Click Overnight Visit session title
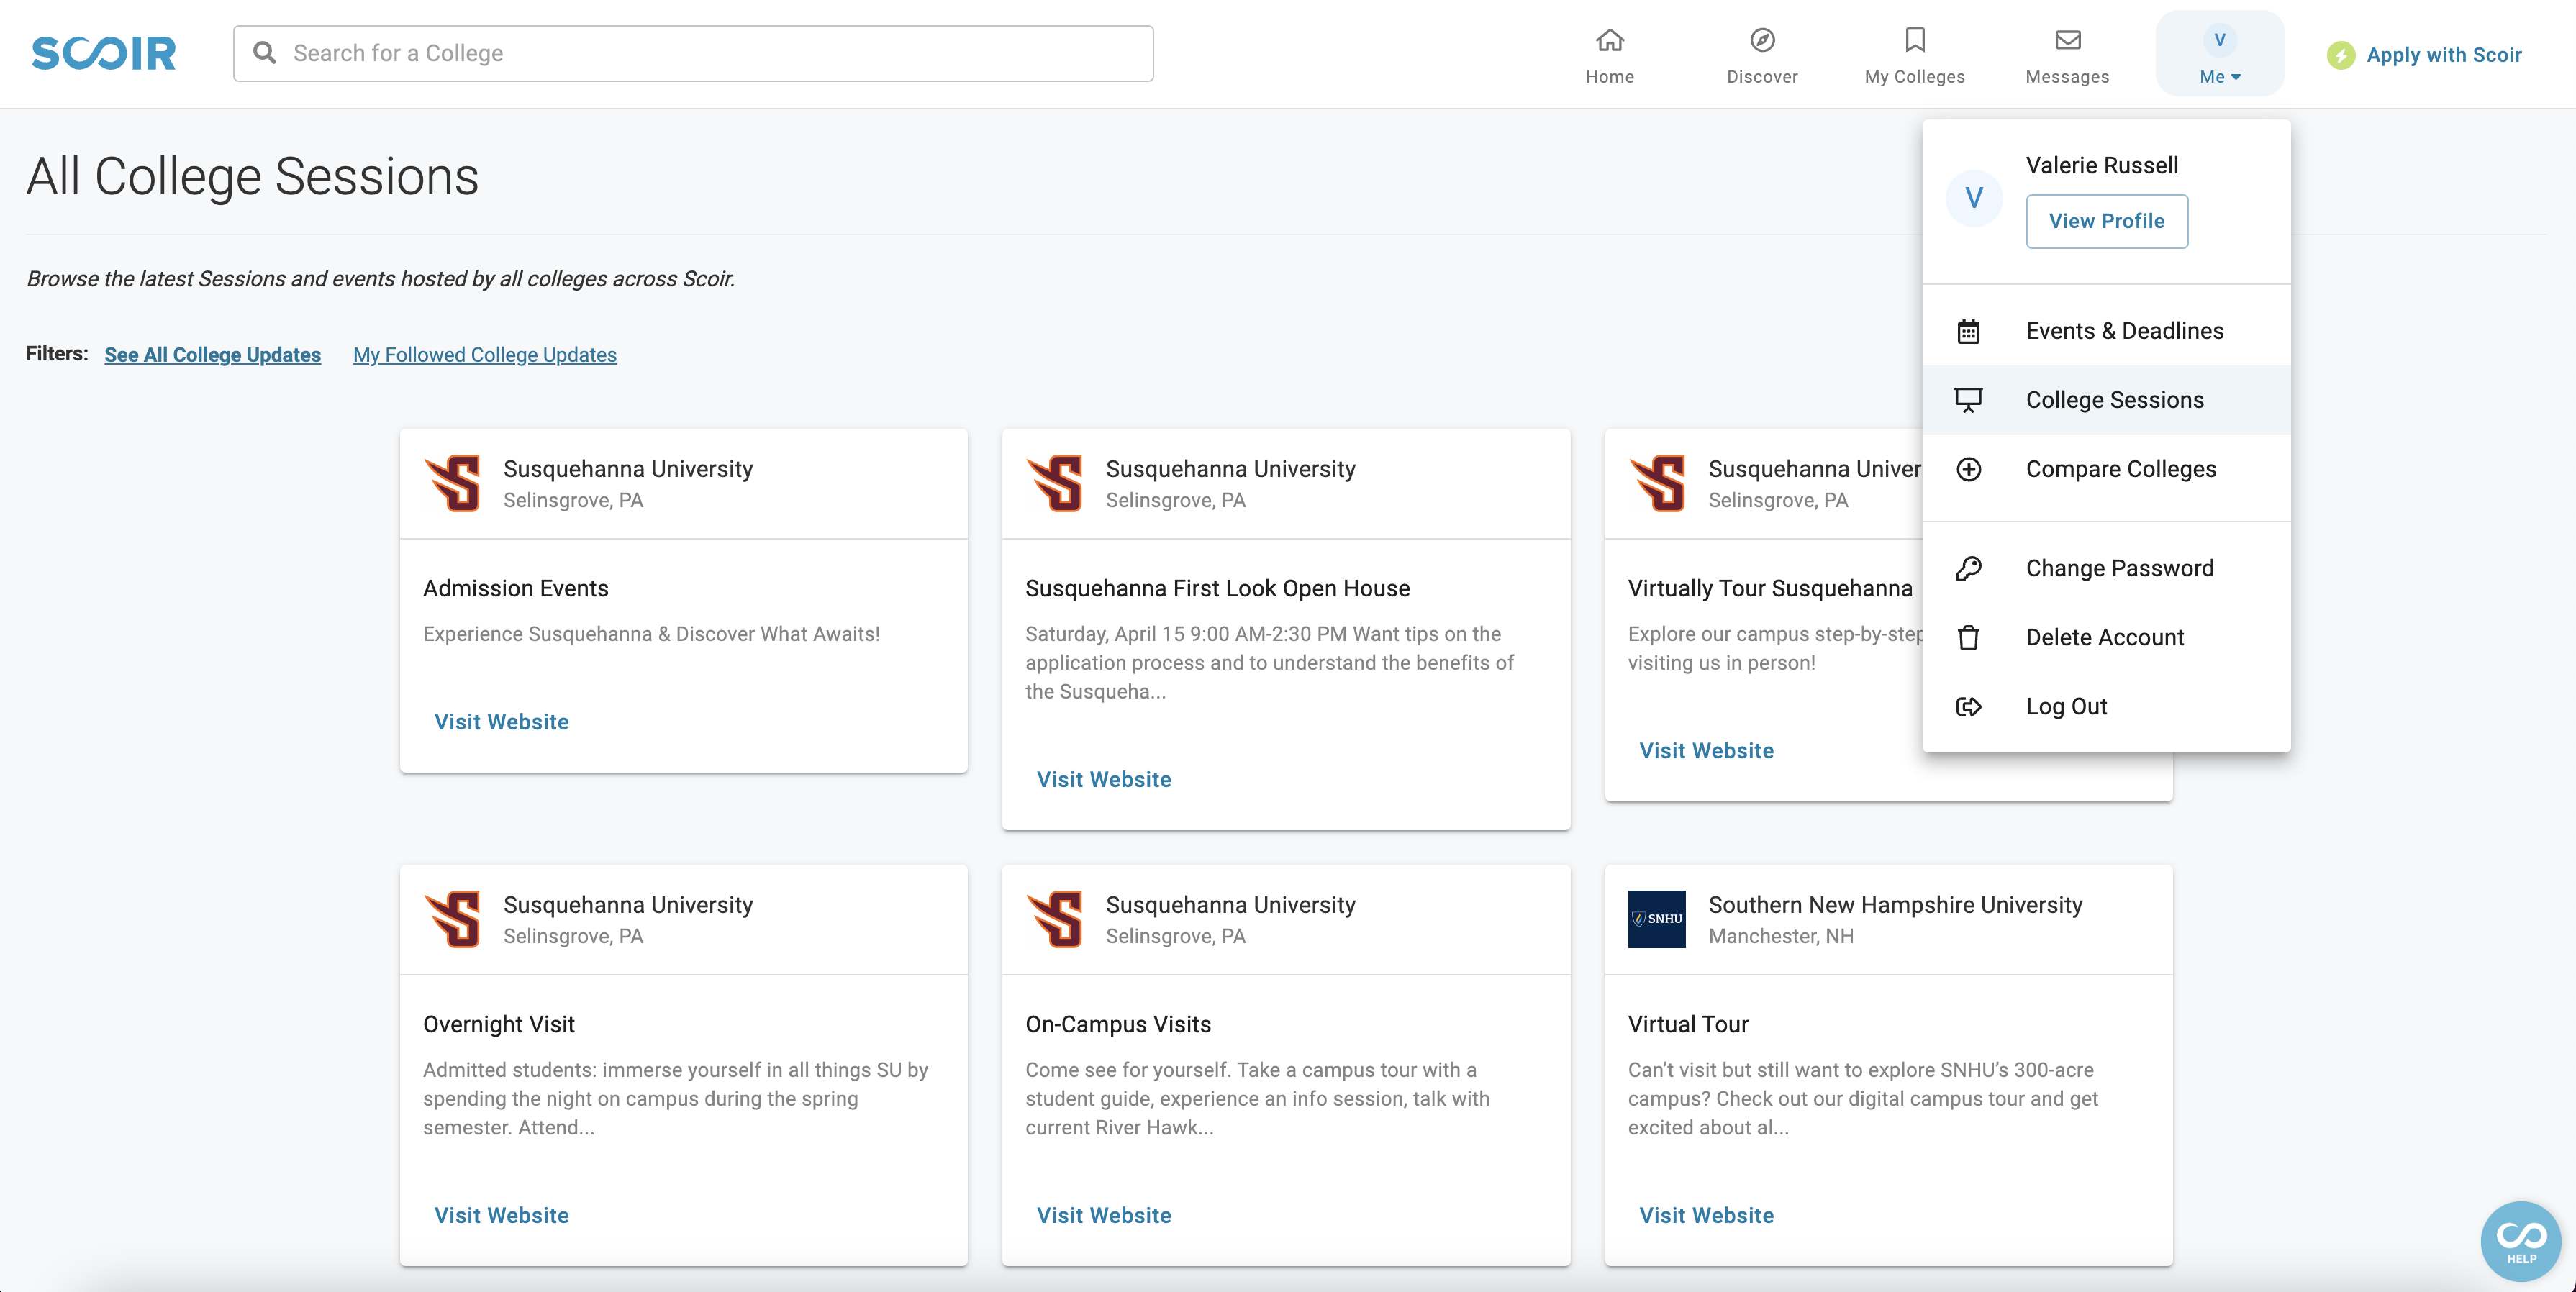Image resolution: width=2576 pixels, height=1292 pixels. [498, 1024]
